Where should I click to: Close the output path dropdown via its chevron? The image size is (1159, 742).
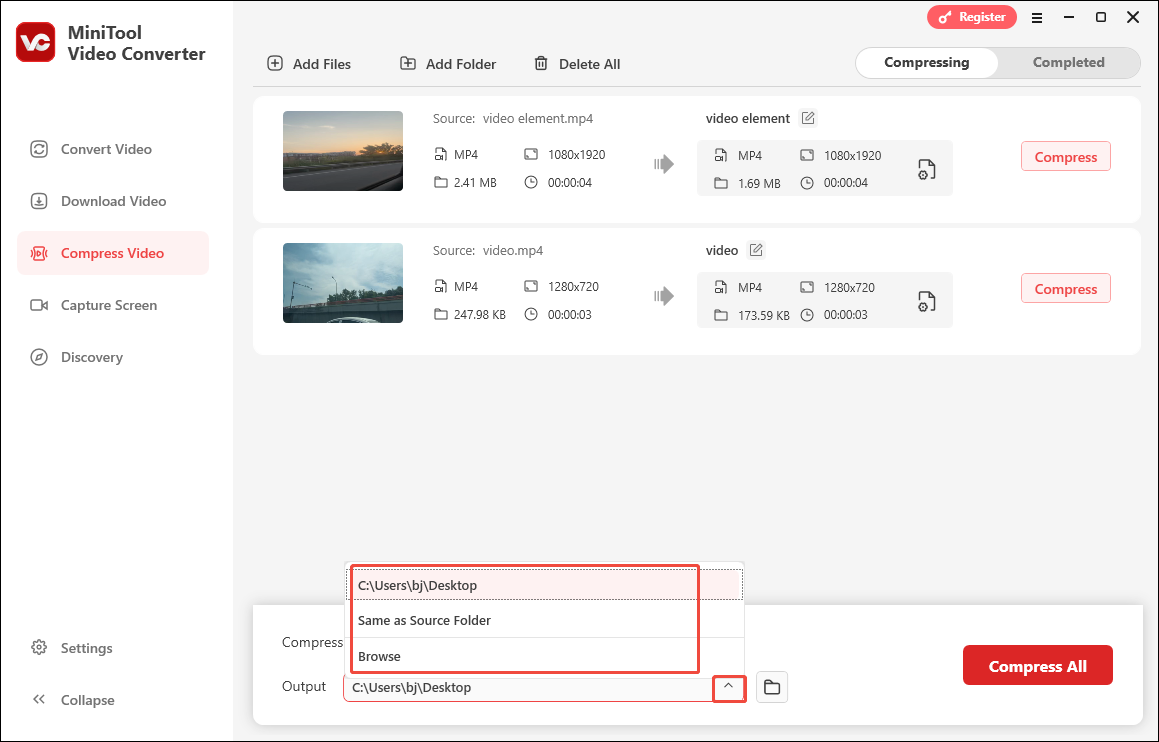pyautogui.click(x=729, y=688)
